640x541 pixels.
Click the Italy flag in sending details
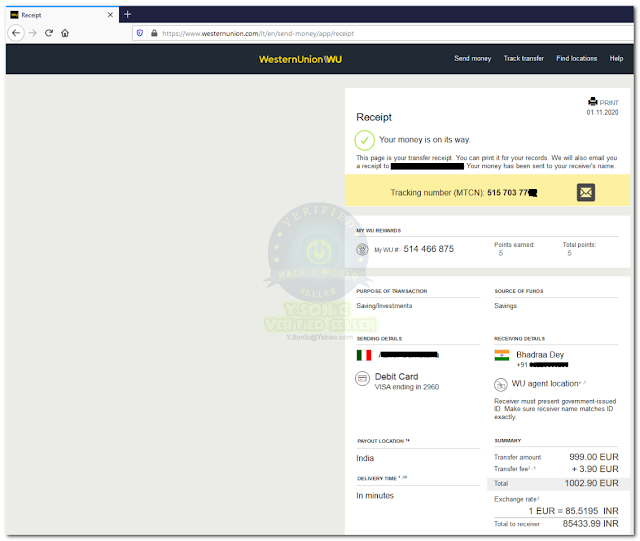pyautogui.click(x=364, y=355)
